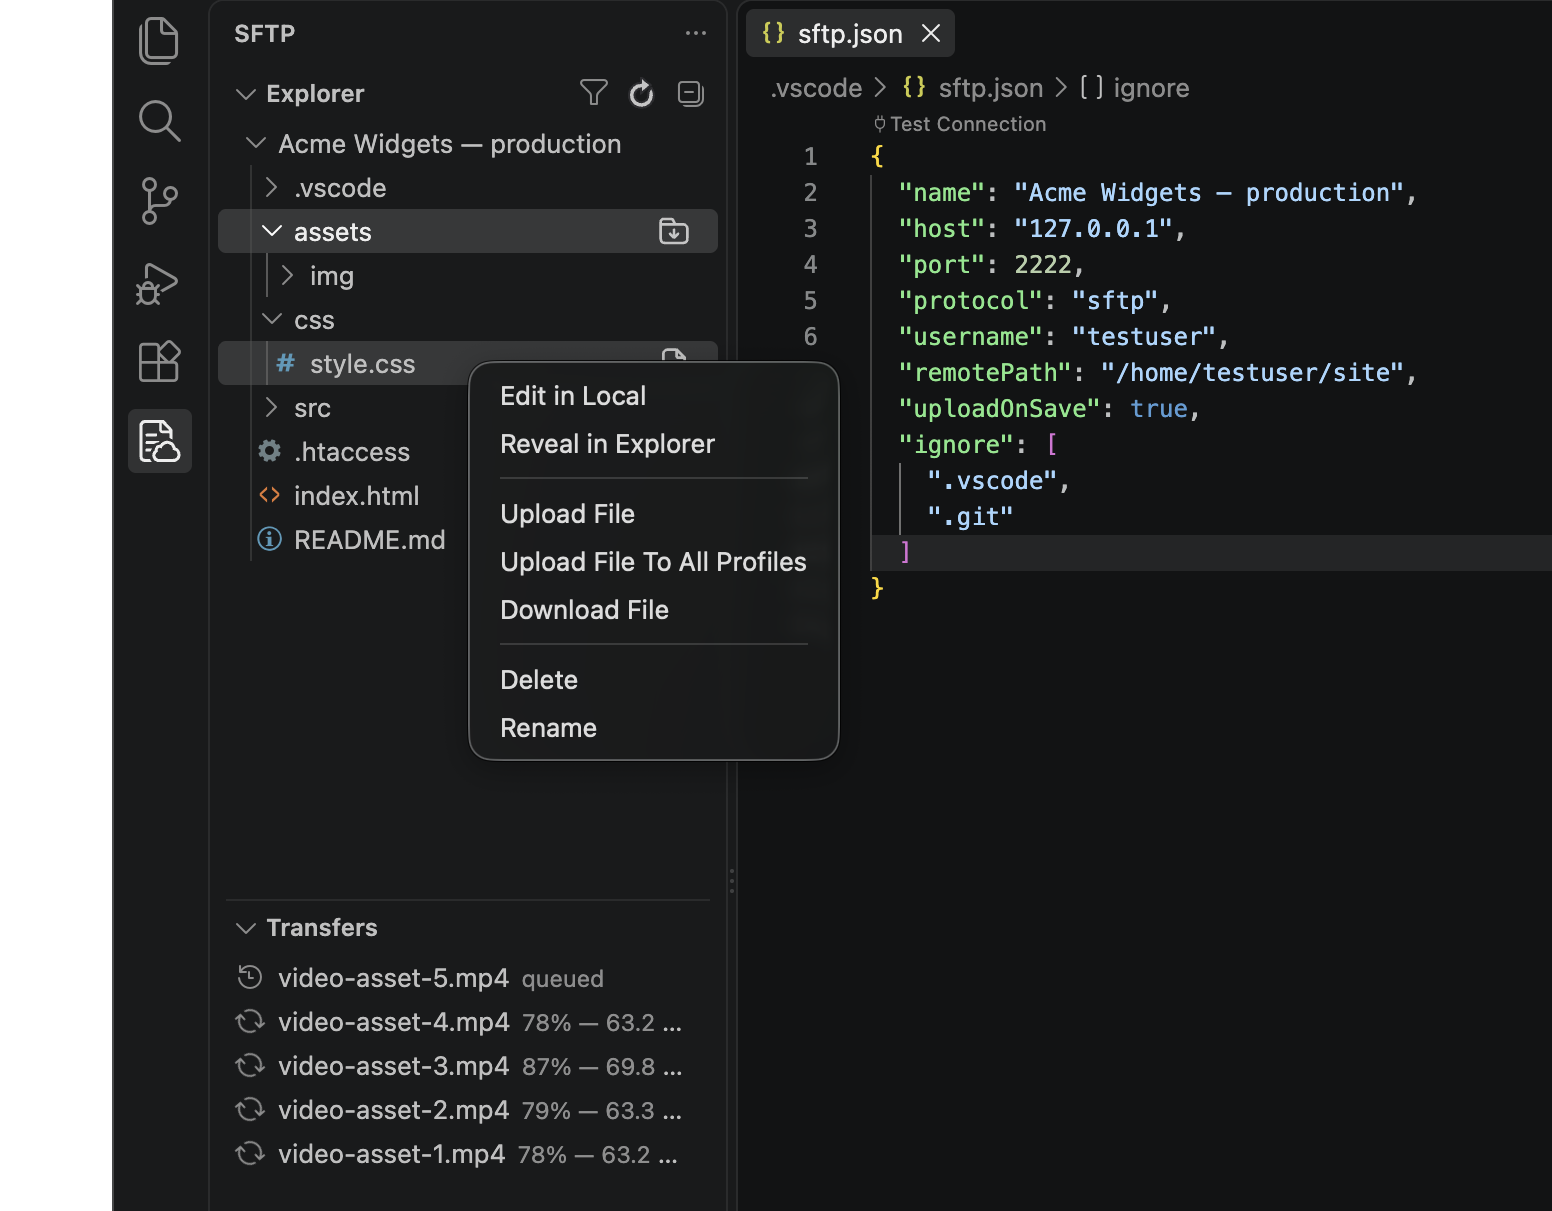Open the .htaccess file
This screenshot has height=1211, width=1552.
pos(351,451)
